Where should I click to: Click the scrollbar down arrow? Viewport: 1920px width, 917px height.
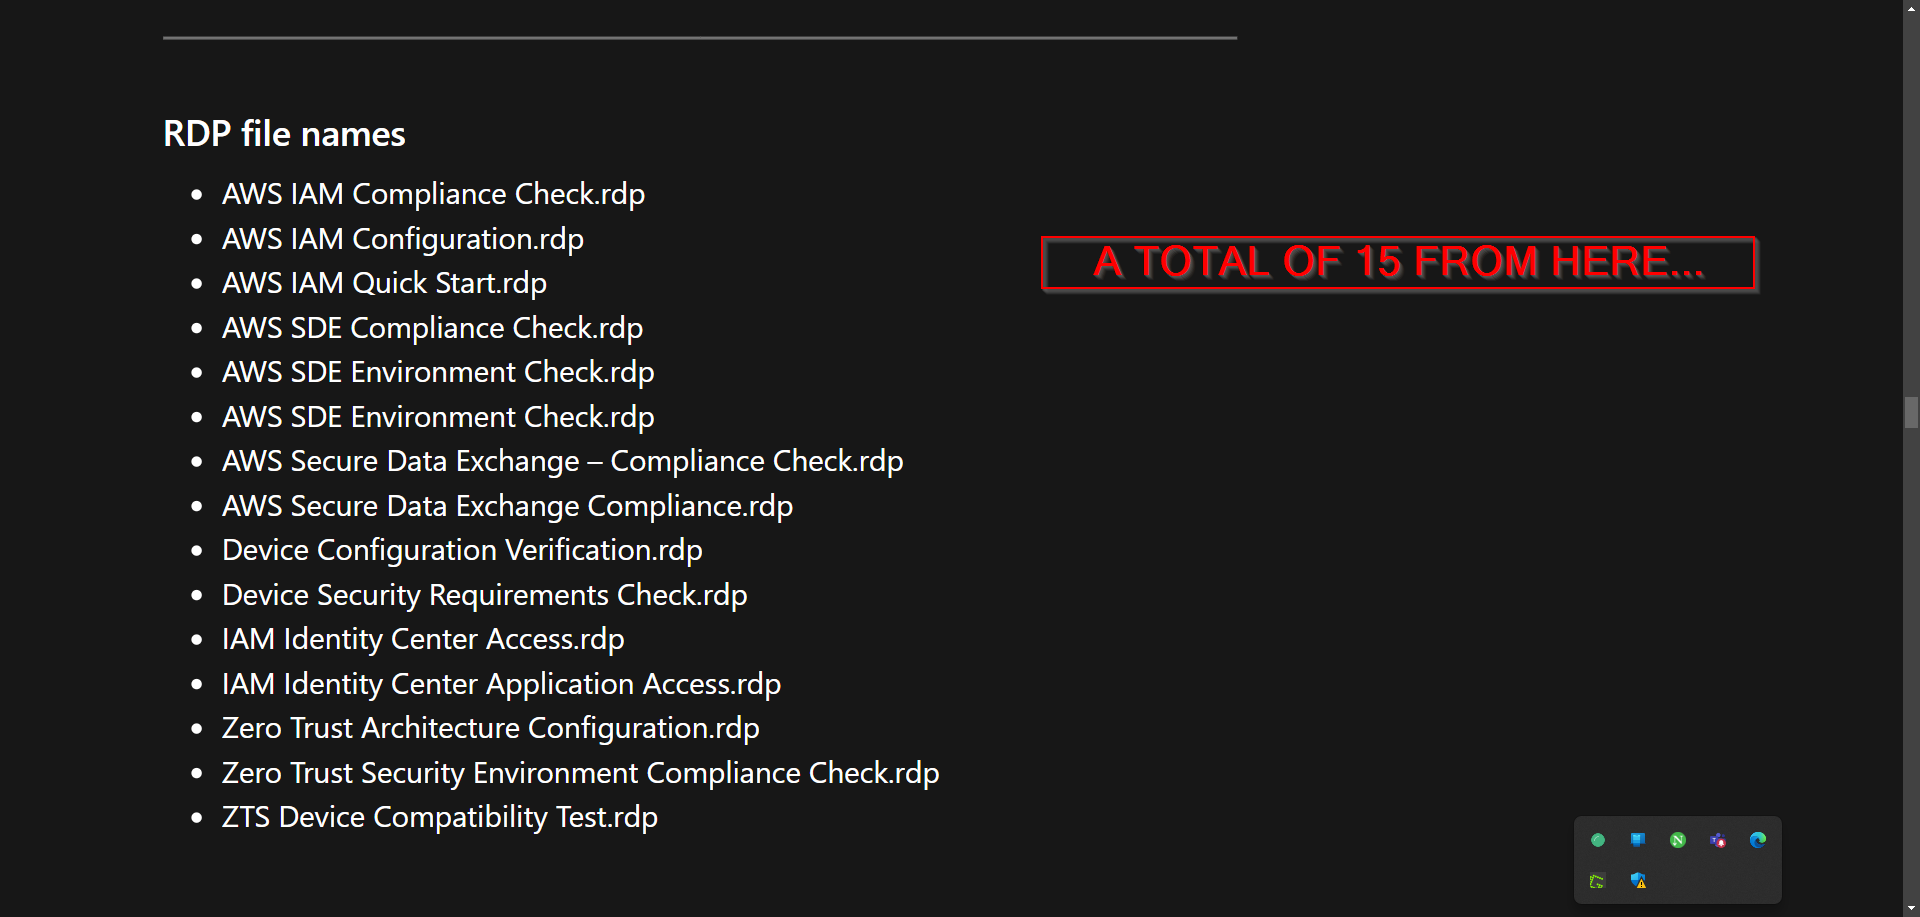pos(1911,909)
